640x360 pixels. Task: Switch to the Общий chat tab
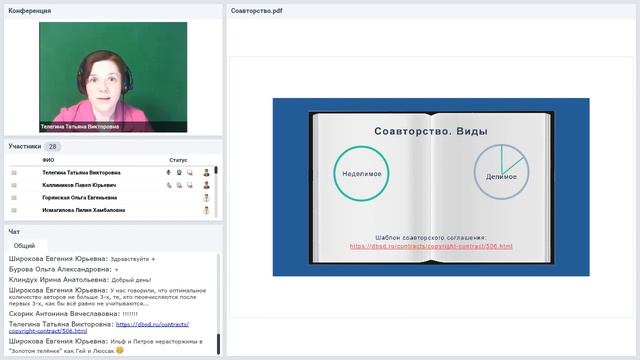click(x=24, y=246)
